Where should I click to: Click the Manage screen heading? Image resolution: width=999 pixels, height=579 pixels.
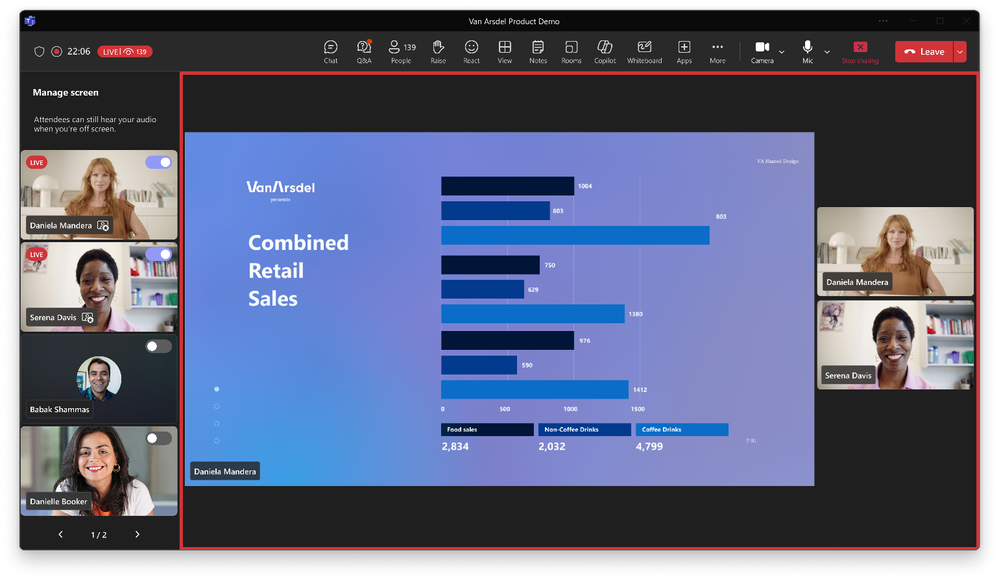pyautogui.click(x=66, y=92)
